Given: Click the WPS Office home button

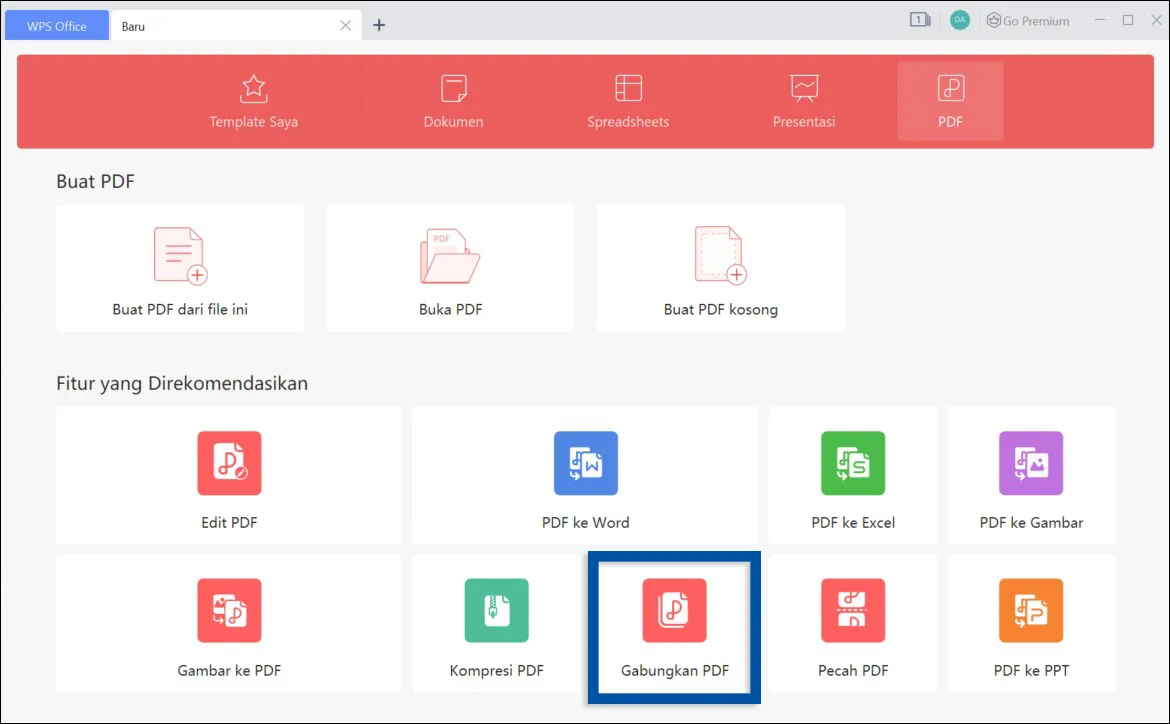Looking at the screenshot, I should 56,24.
